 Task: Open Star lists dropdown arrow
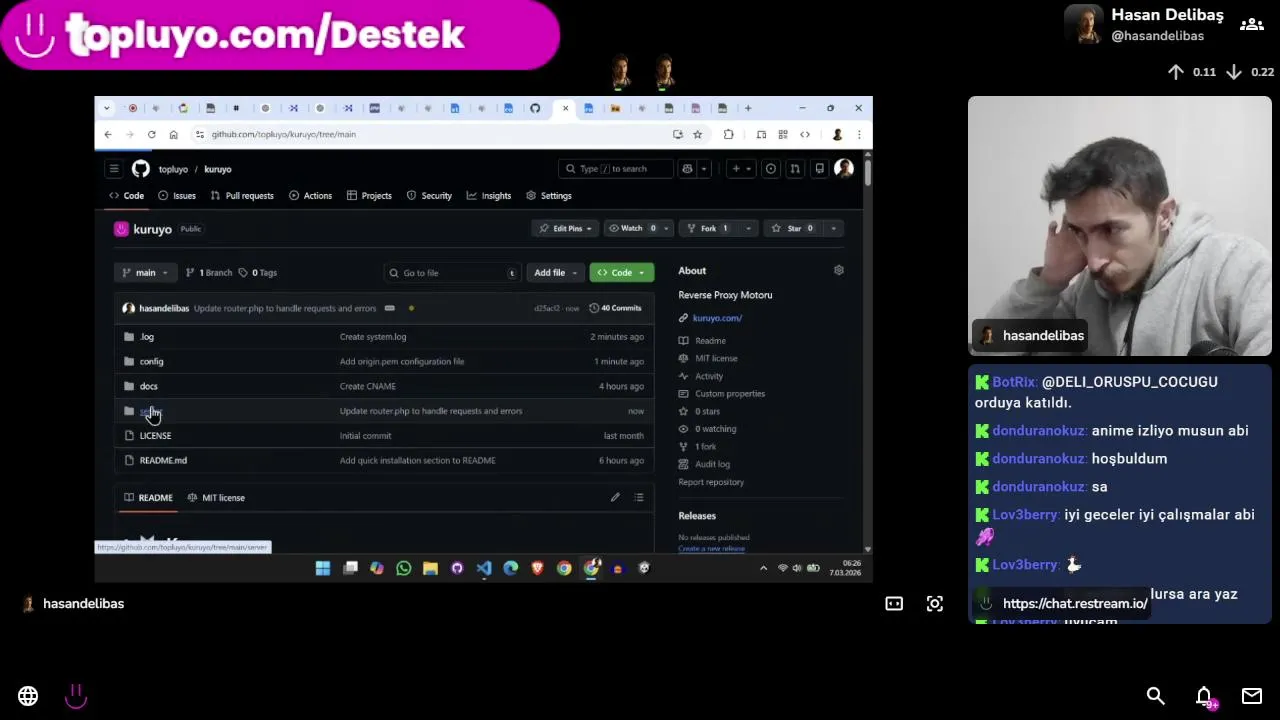pyautogui.click(x=833, y=228)
